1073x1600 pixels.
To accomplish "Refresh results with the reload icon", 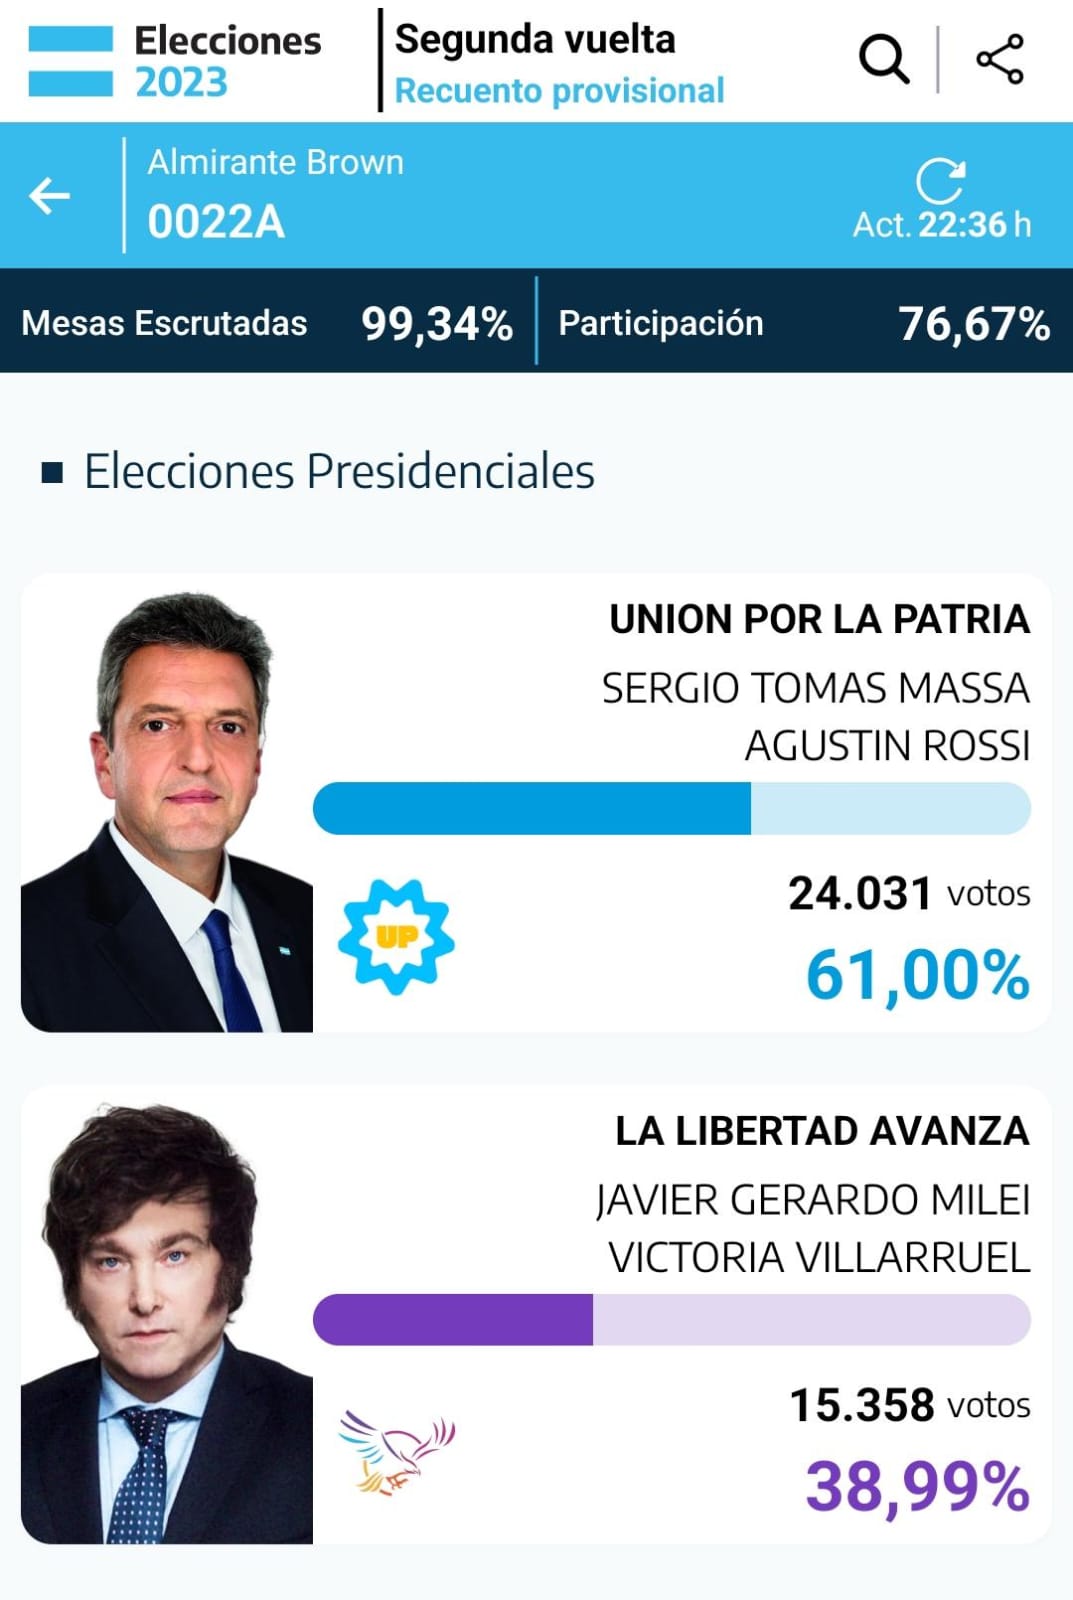I will click(940, 181).
